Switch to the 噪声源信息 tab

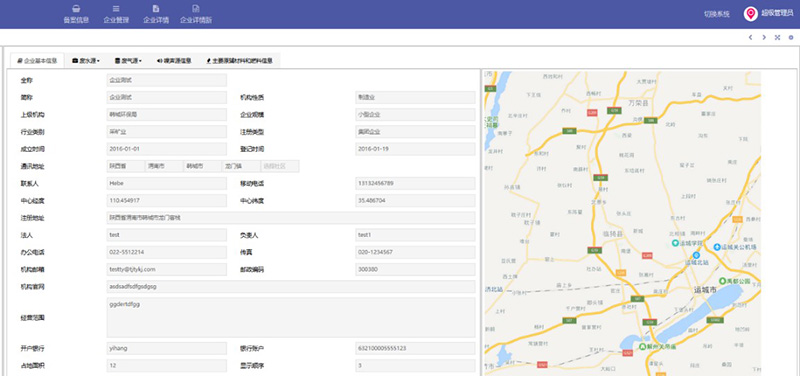(174, 61)
